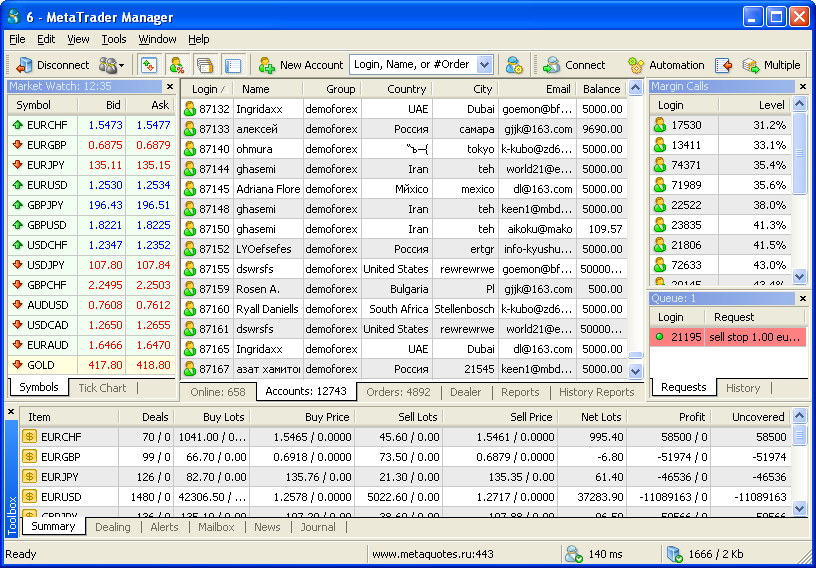Toggle the Toolbox window toolbar icon
The height and width of the screenshot is (568, 816).
pyautogui.click(x=232, y=65)
